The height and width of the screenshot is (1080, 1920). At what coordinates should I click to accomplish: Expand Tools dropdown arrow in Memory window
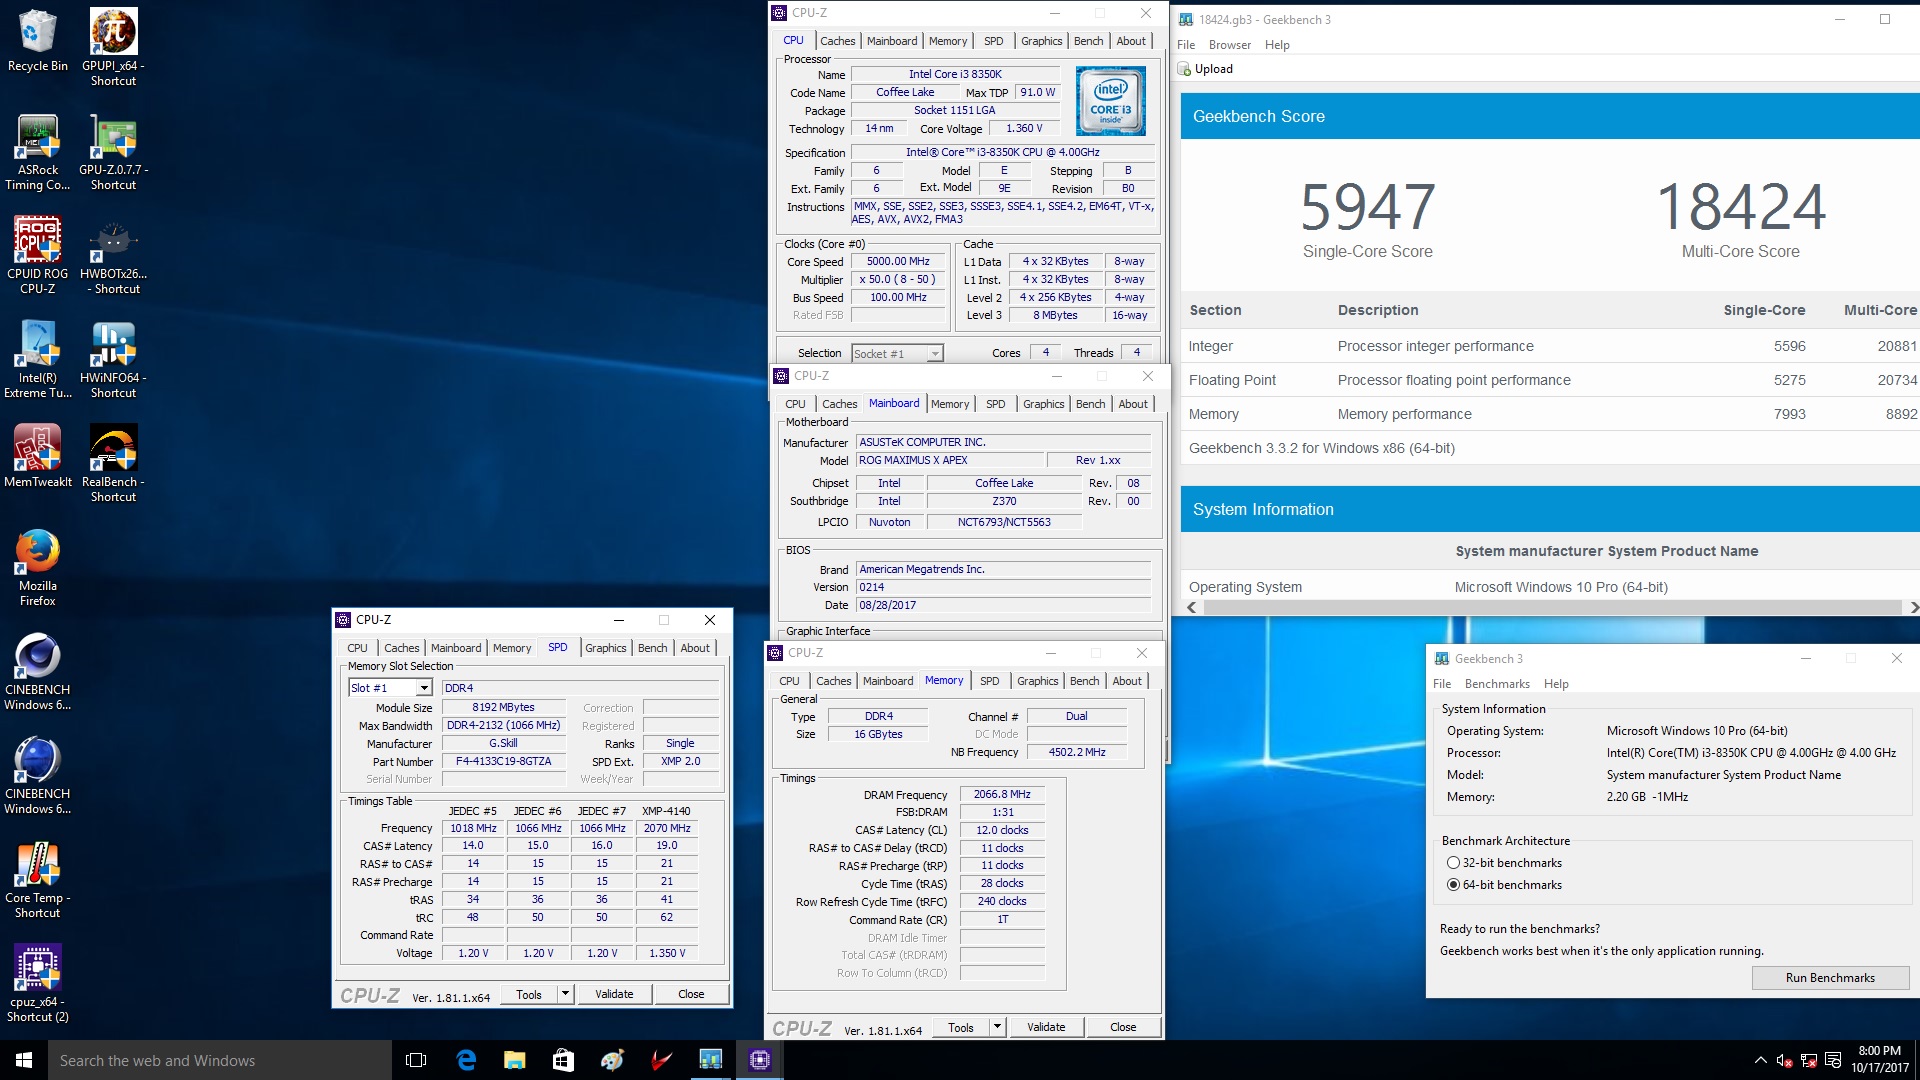(x=997, y=1027)
